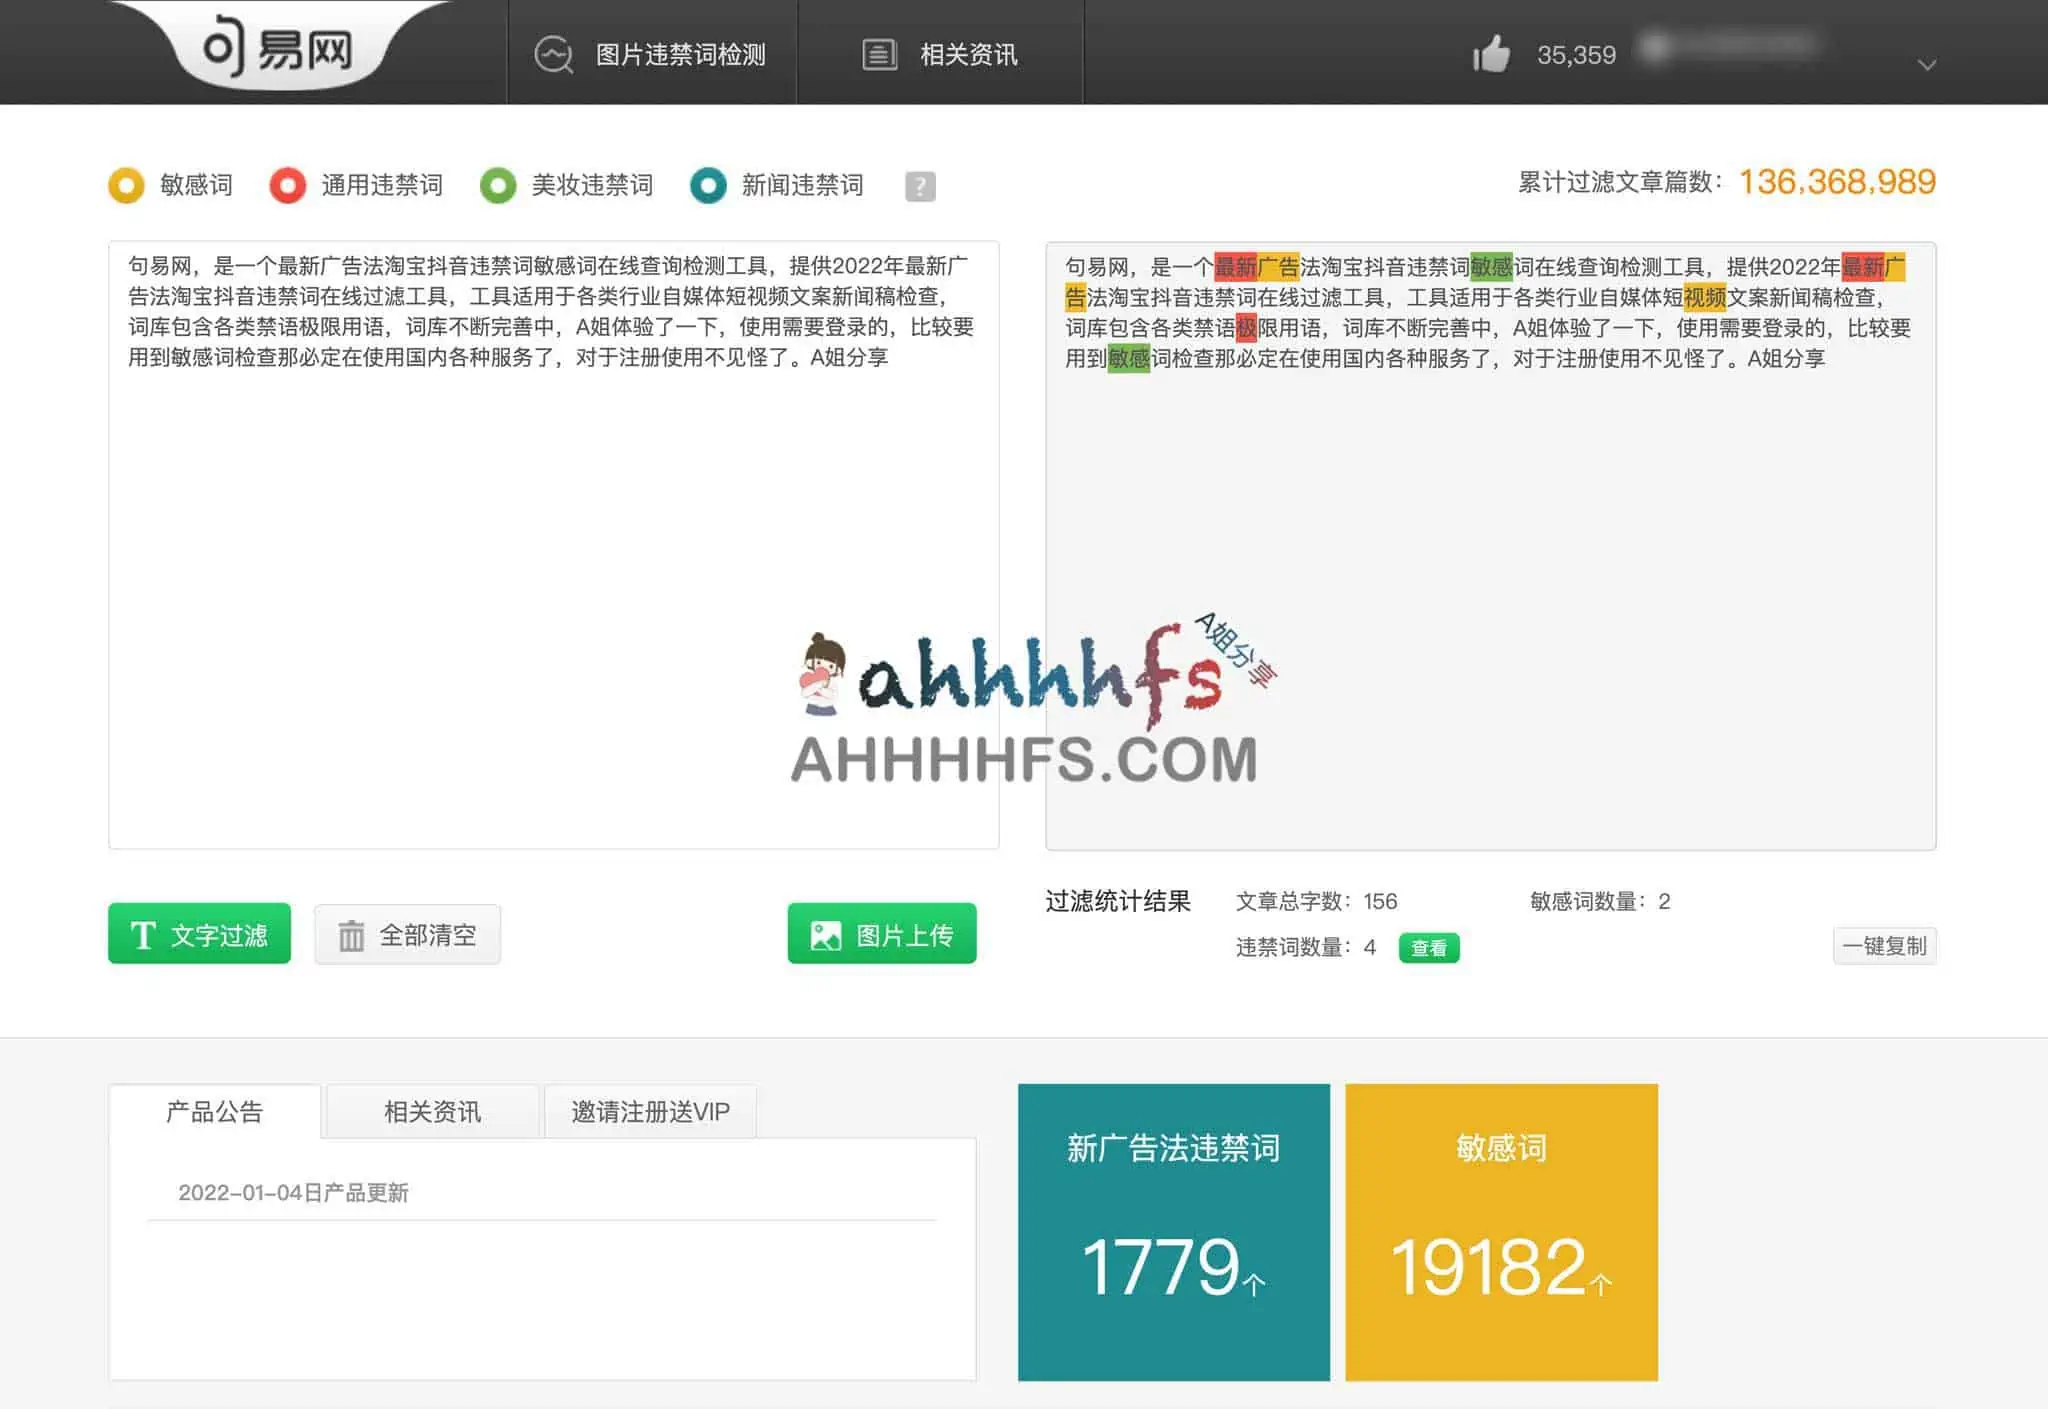
Task: Click the 查看 button for banned words
Action: click(1429, 948)
